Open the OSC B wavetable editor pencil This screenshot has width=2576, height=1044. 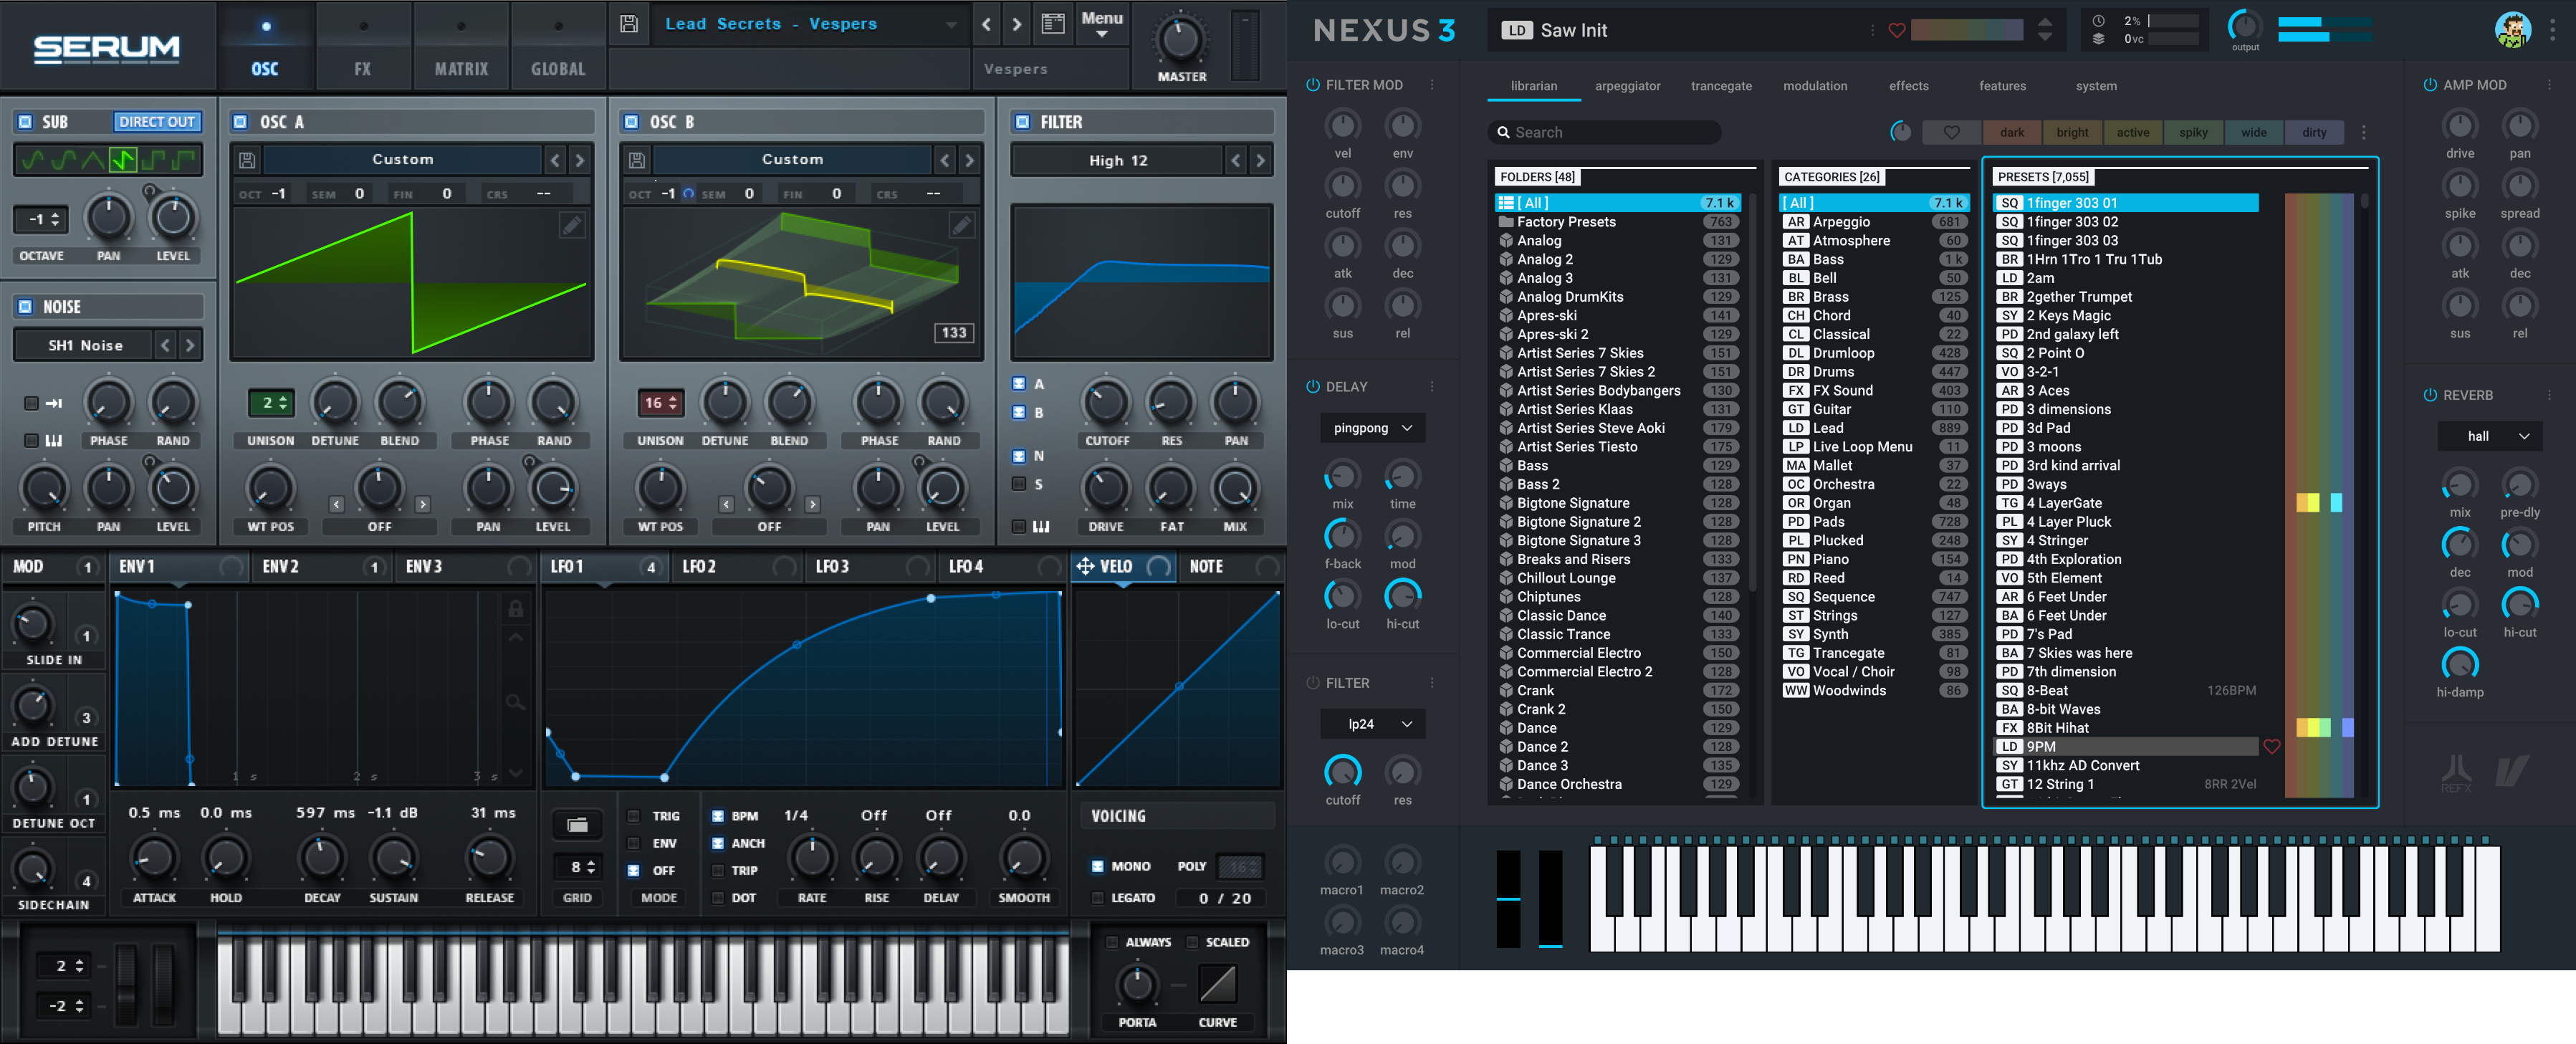961,226
